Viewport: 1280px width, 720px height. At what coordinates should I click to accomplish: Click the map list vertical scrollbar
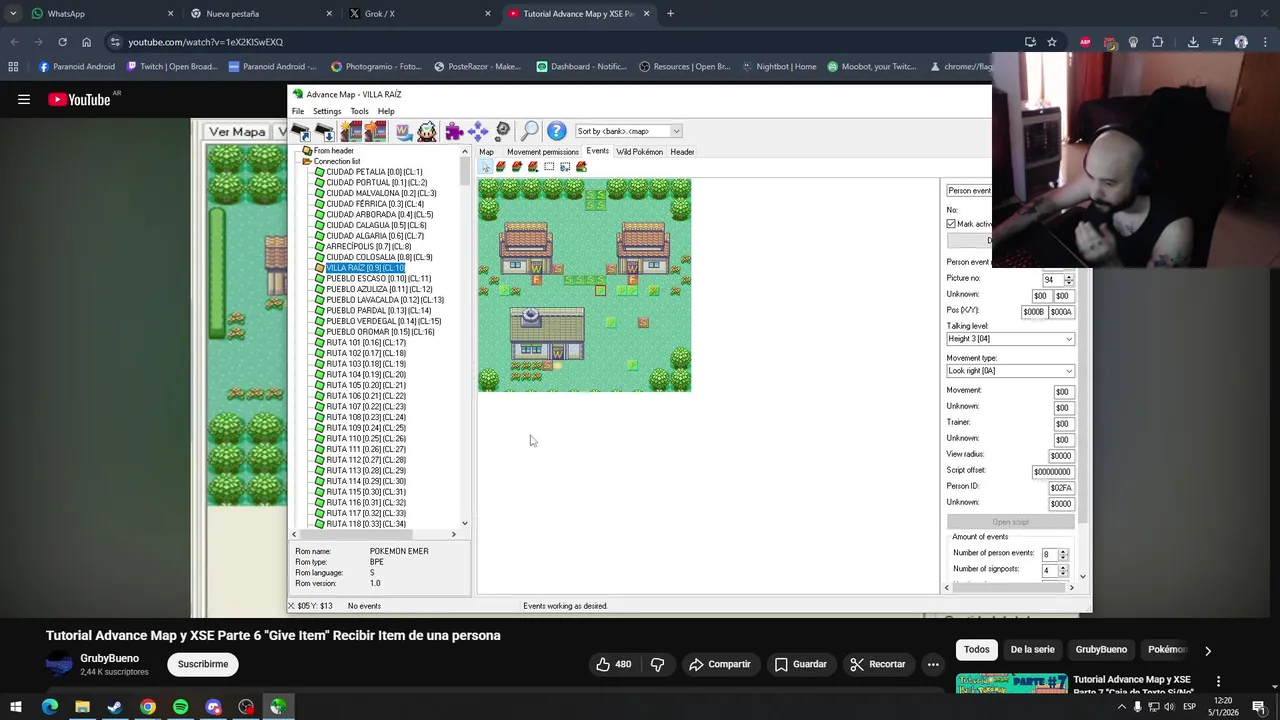click(464, 337)
